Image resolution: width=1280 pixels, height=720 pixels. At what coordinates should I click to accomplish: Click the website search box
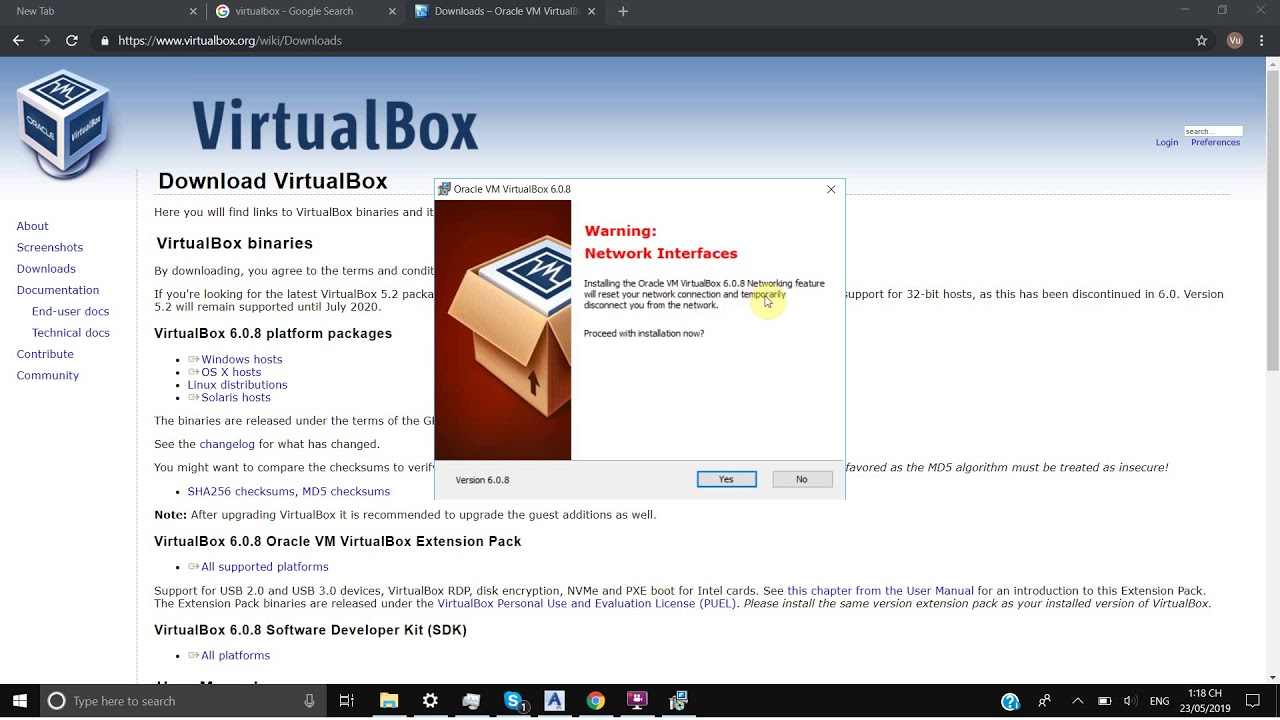point(1213,131)
